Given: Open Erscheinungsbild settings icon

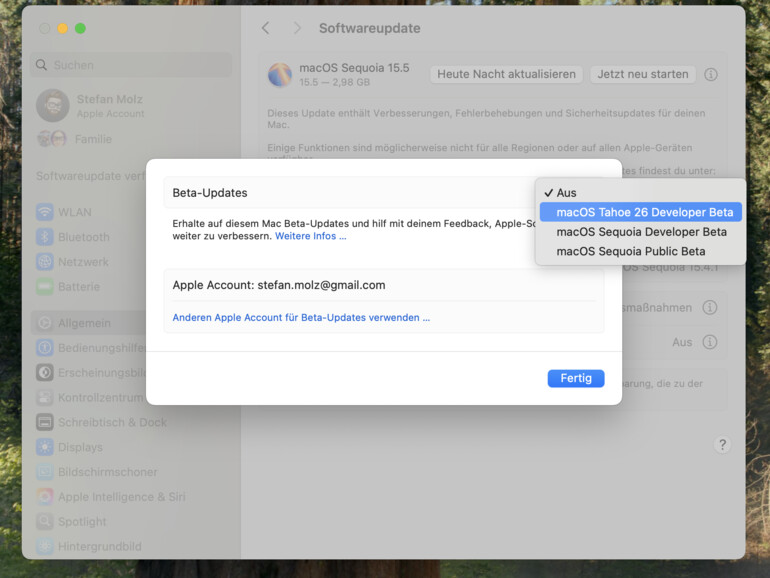Looking at the screenshot, I should pos(45,373).
